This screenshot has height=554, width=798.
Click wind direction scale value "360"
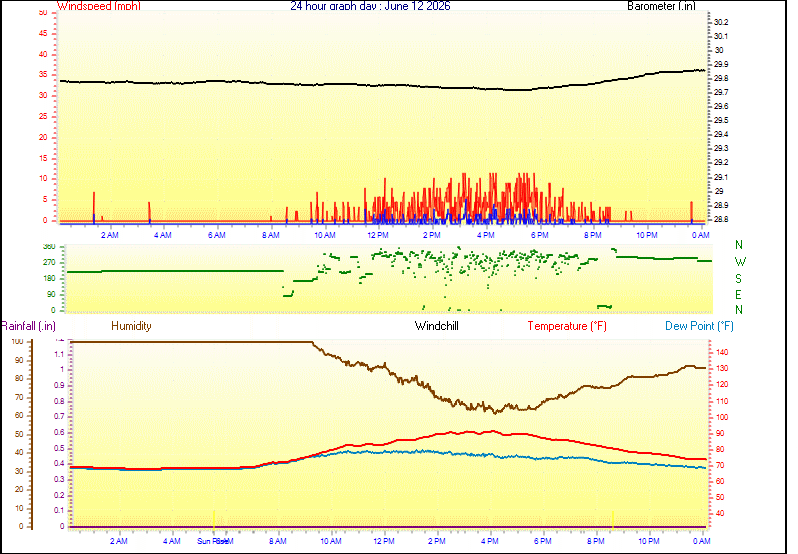point(49,246)
